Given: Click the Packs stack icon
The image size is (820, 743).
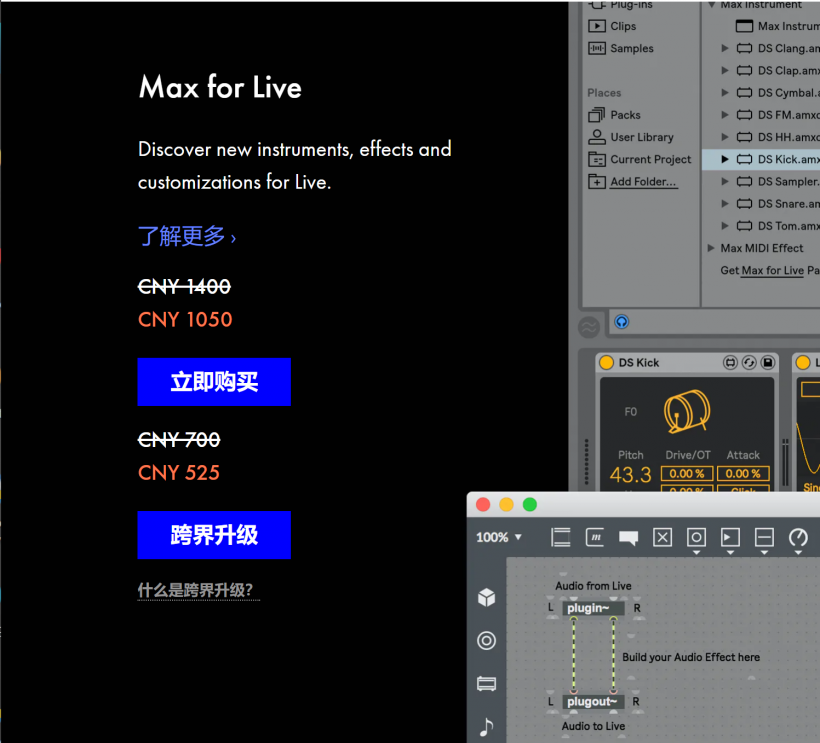Looking at the screenshot, I should point(597,115).
